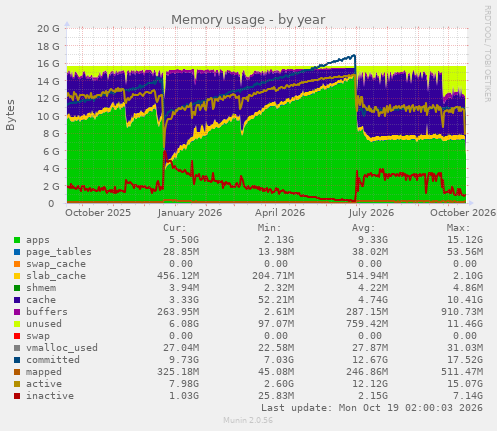The width and height of the screenshot is (497, 431).
Task: Click the 'Munin 2.0.56' footer text
Action: 248,420
